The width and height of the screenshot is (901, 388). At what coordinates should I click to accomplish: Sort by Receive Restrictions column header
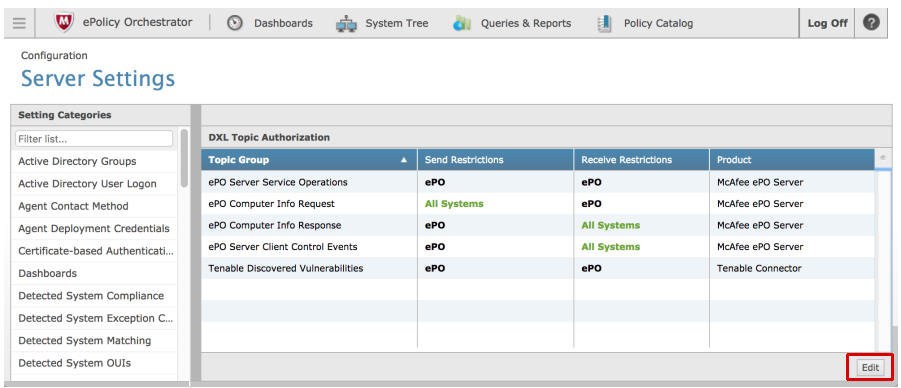642,160
